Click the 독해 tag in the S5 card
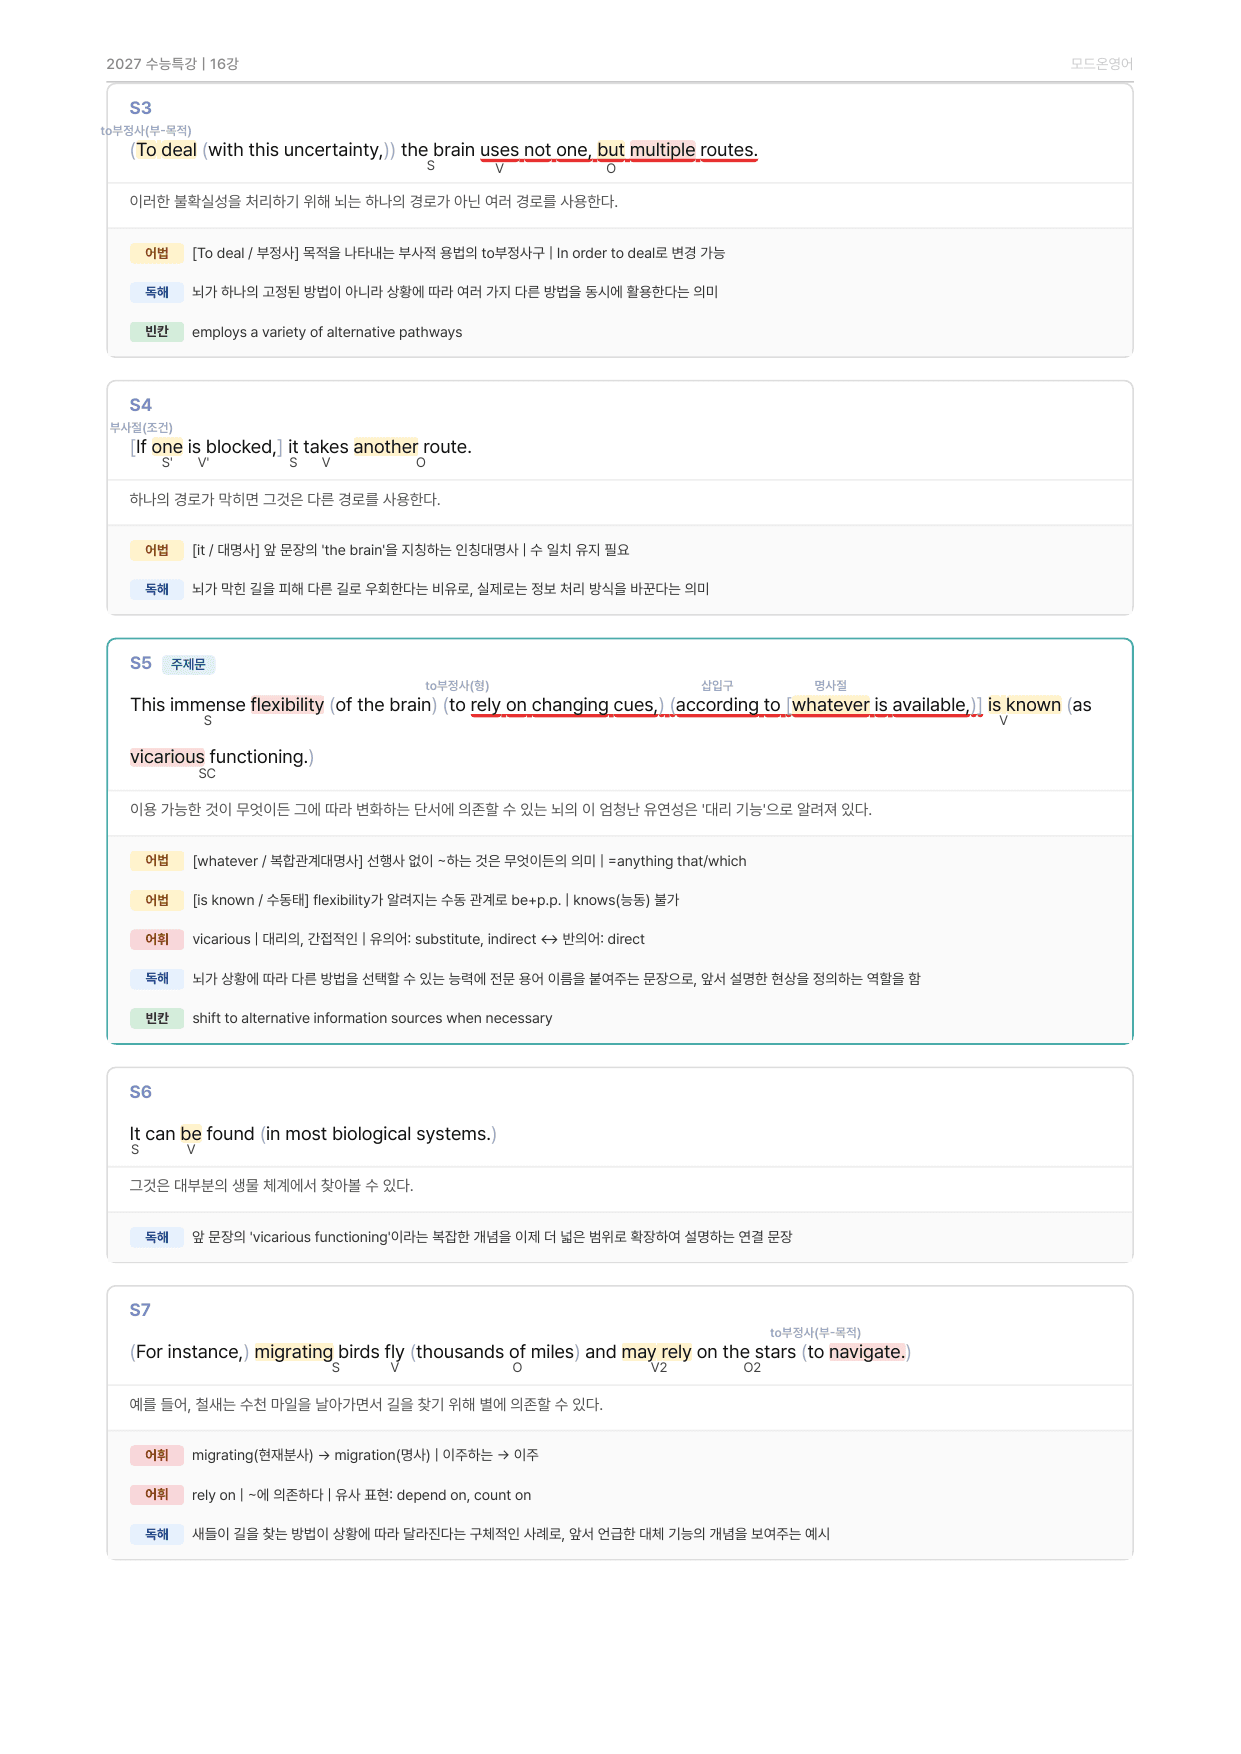 click(156, 979)
